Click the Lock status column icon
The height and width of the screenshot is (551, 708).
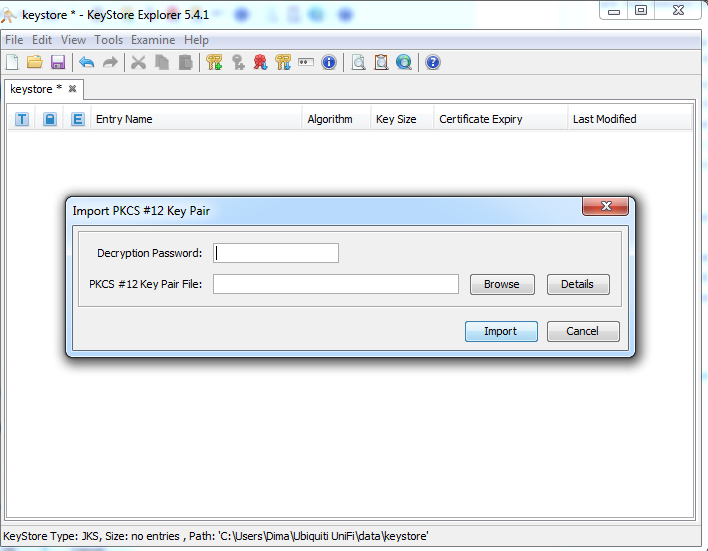(x=50, y=119)
